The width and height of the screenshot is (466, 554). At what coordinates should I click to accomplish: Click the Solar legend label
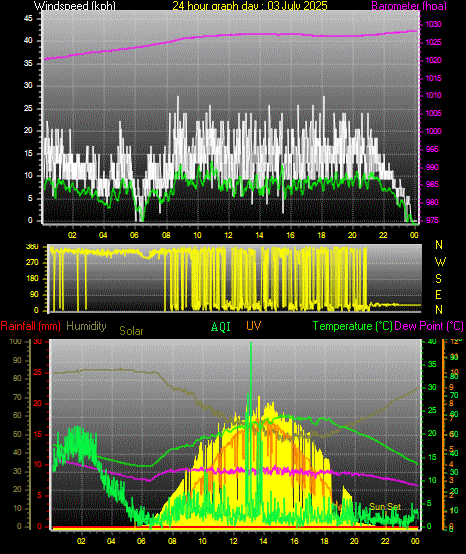pyautogui.click(x=131, y=331)
